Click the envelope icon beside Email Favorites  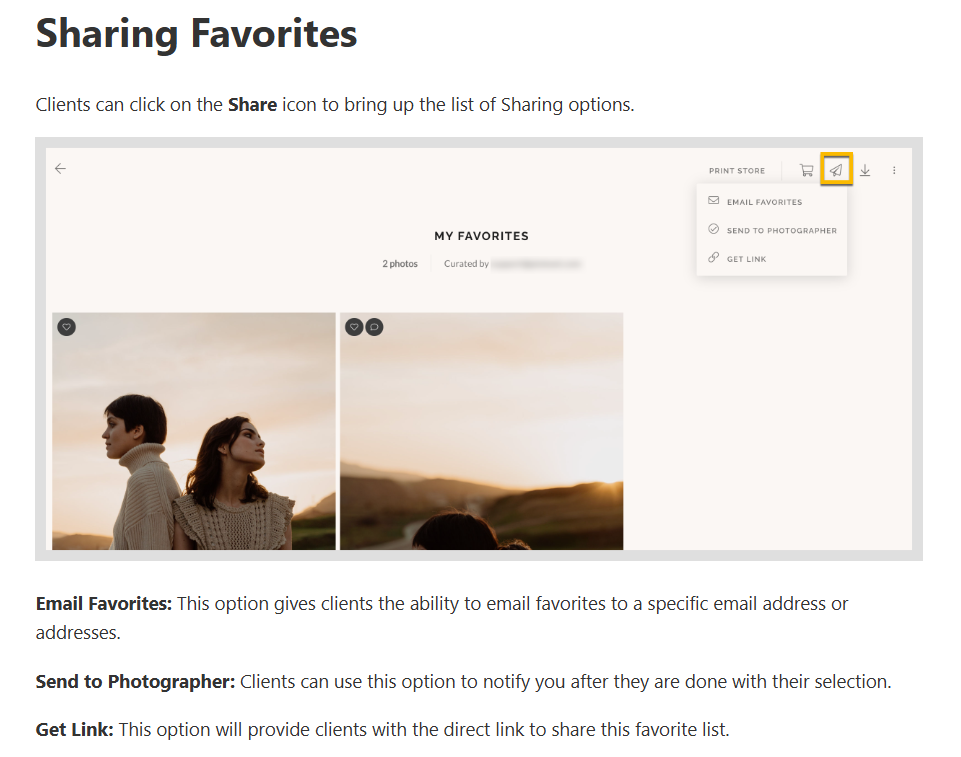tap(713, 200)
